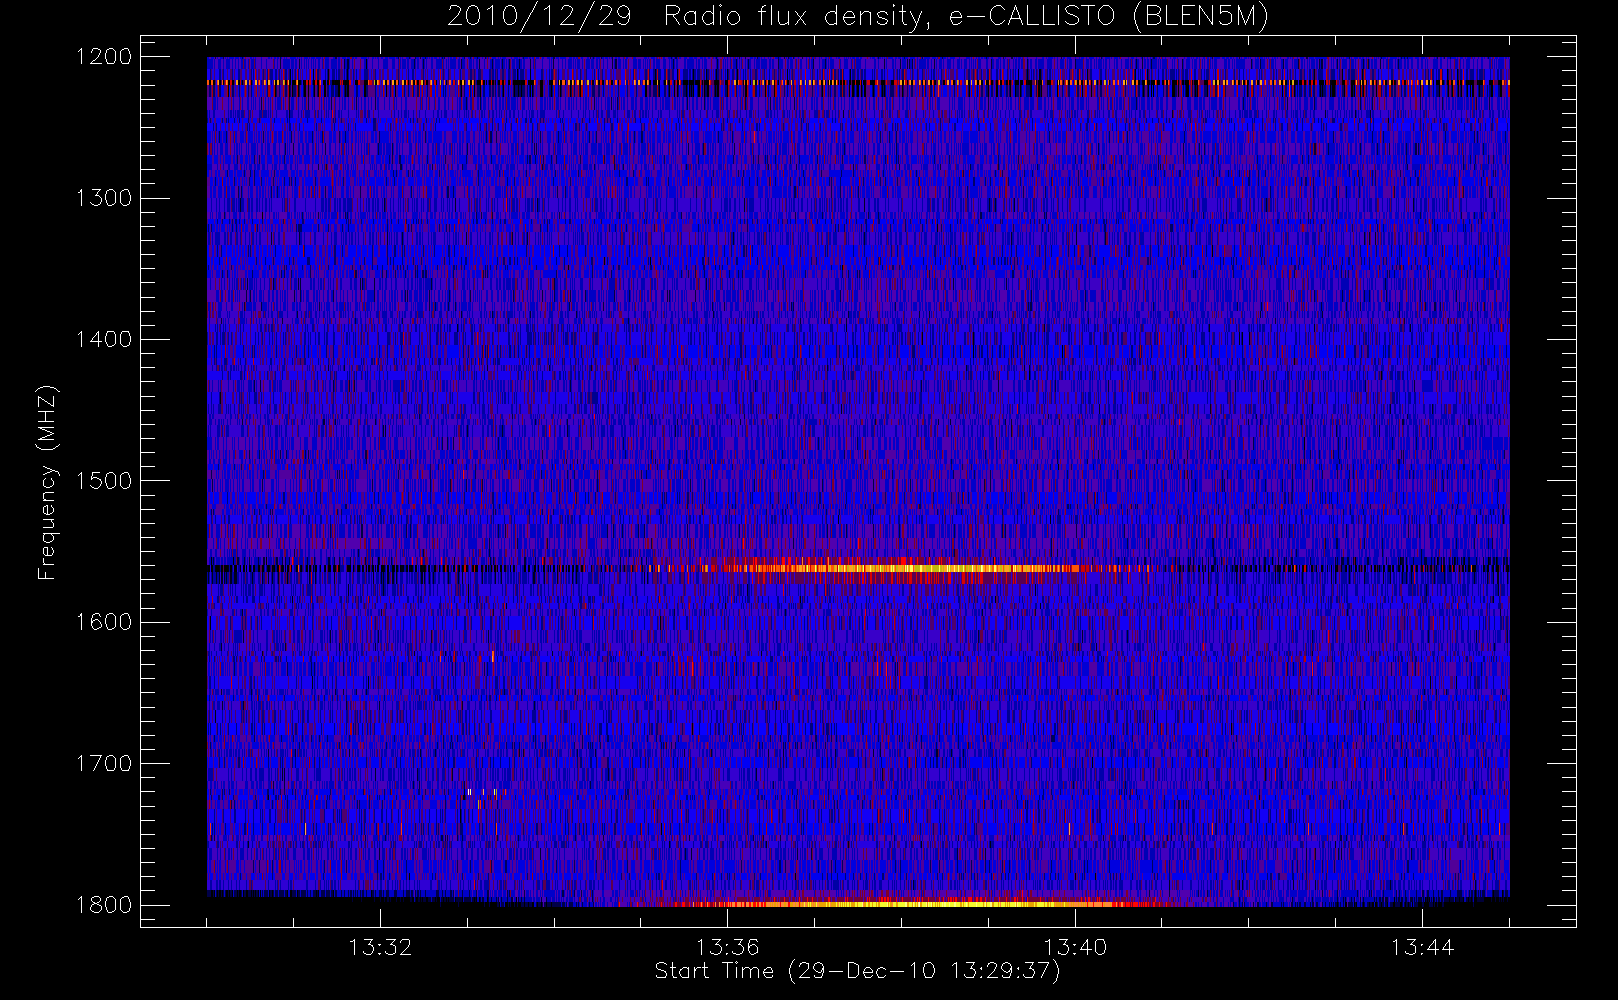
Task: Click the 'Start Time (29-Dec-10 13:29:37)' label
Action: pos(857,971)
